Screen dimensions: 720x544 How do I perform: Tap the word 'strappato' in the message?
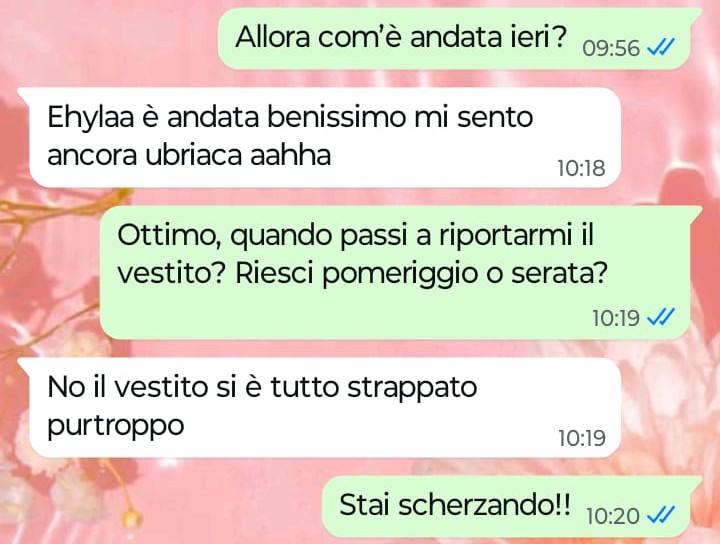click(412, 388)
